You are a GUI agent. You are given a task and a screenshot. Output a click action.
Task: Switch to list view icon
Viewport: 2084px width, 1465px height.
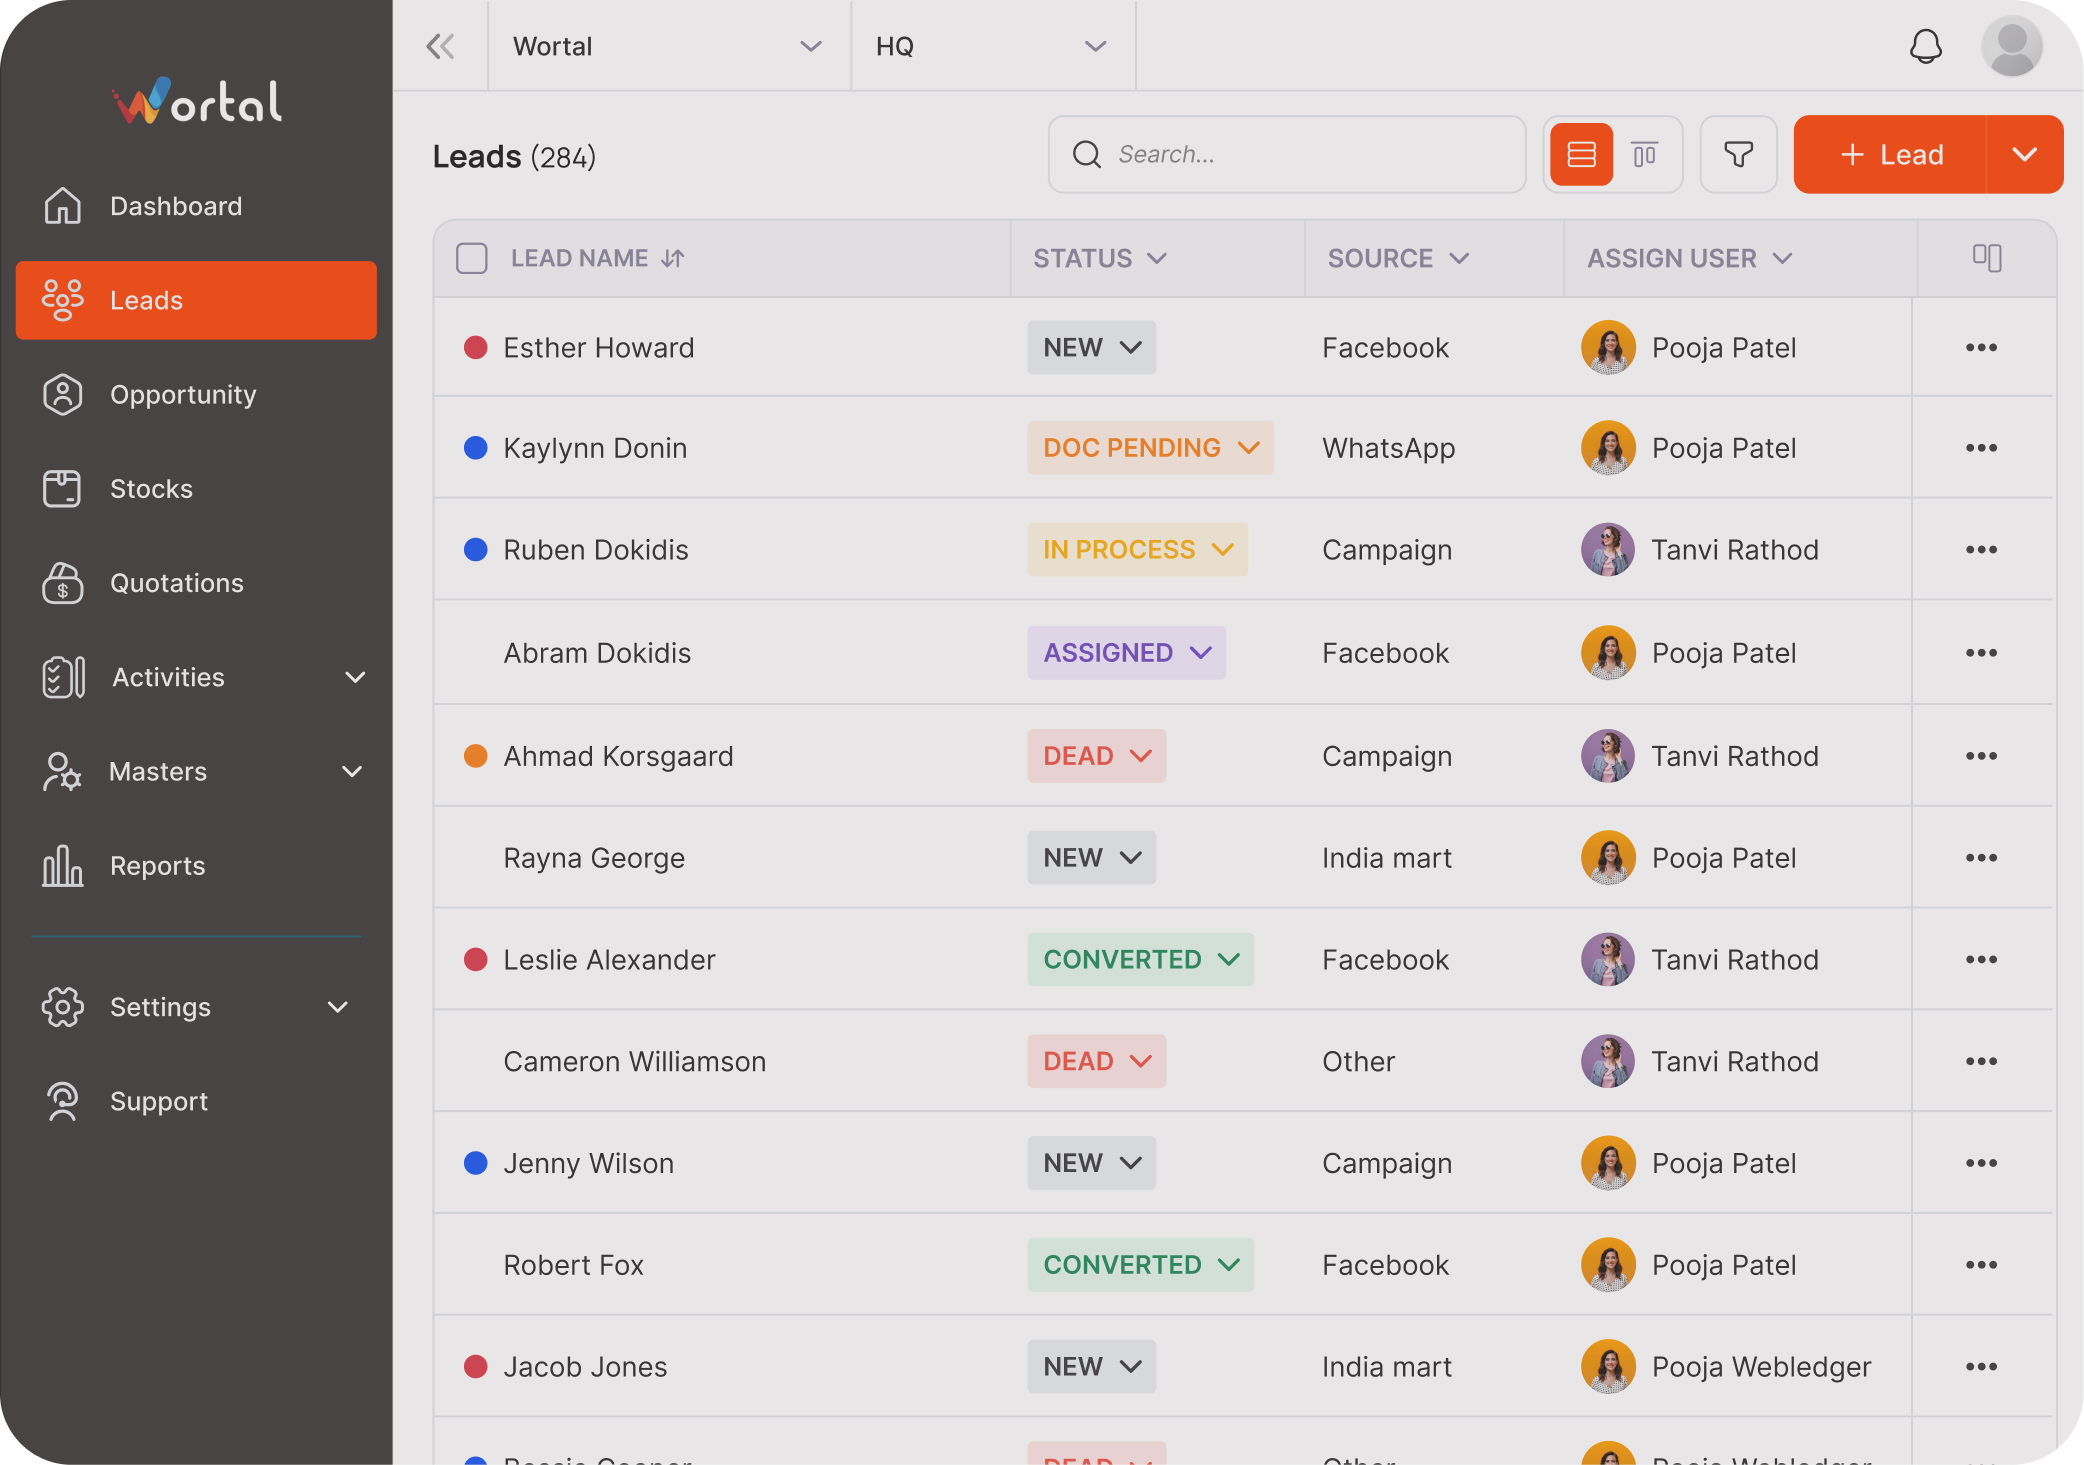coord(1581,154)
